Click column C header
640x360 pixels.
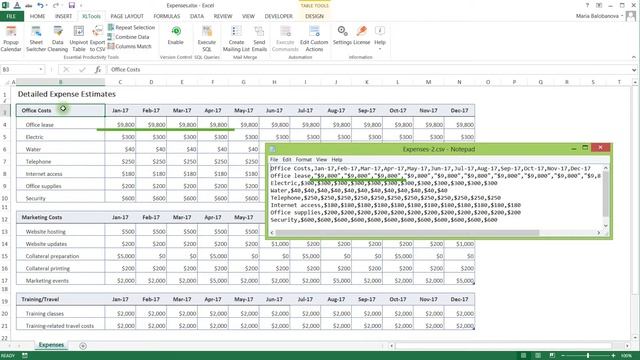(120, 82)
